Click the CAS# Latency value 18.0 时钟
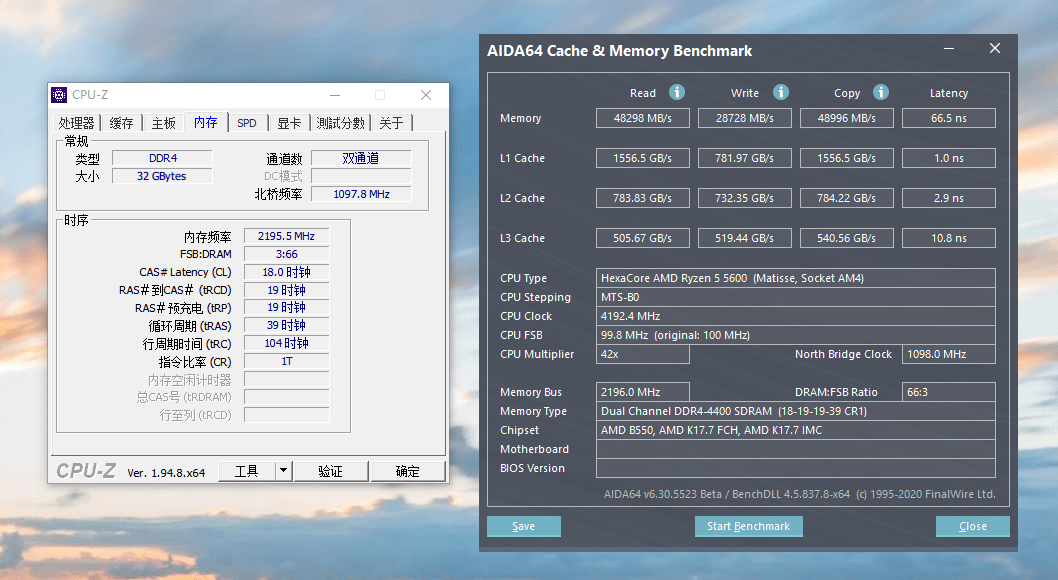 point(287,272)
